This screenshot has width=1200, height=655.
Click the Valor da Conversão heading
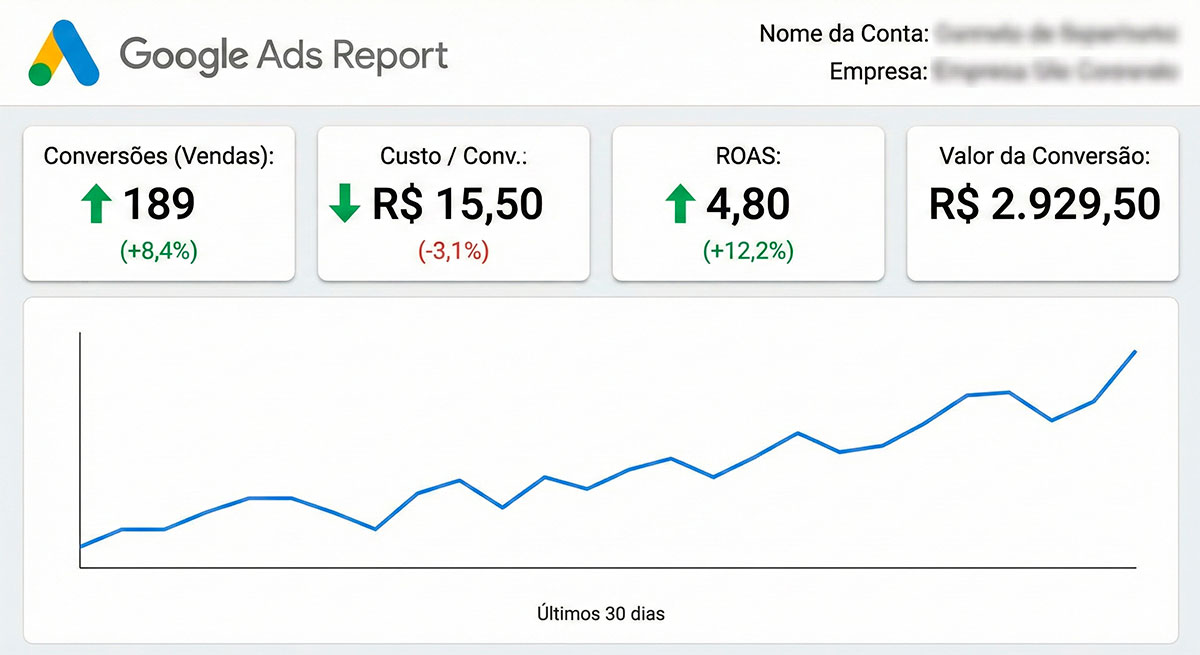click(x=1044, y=155)
